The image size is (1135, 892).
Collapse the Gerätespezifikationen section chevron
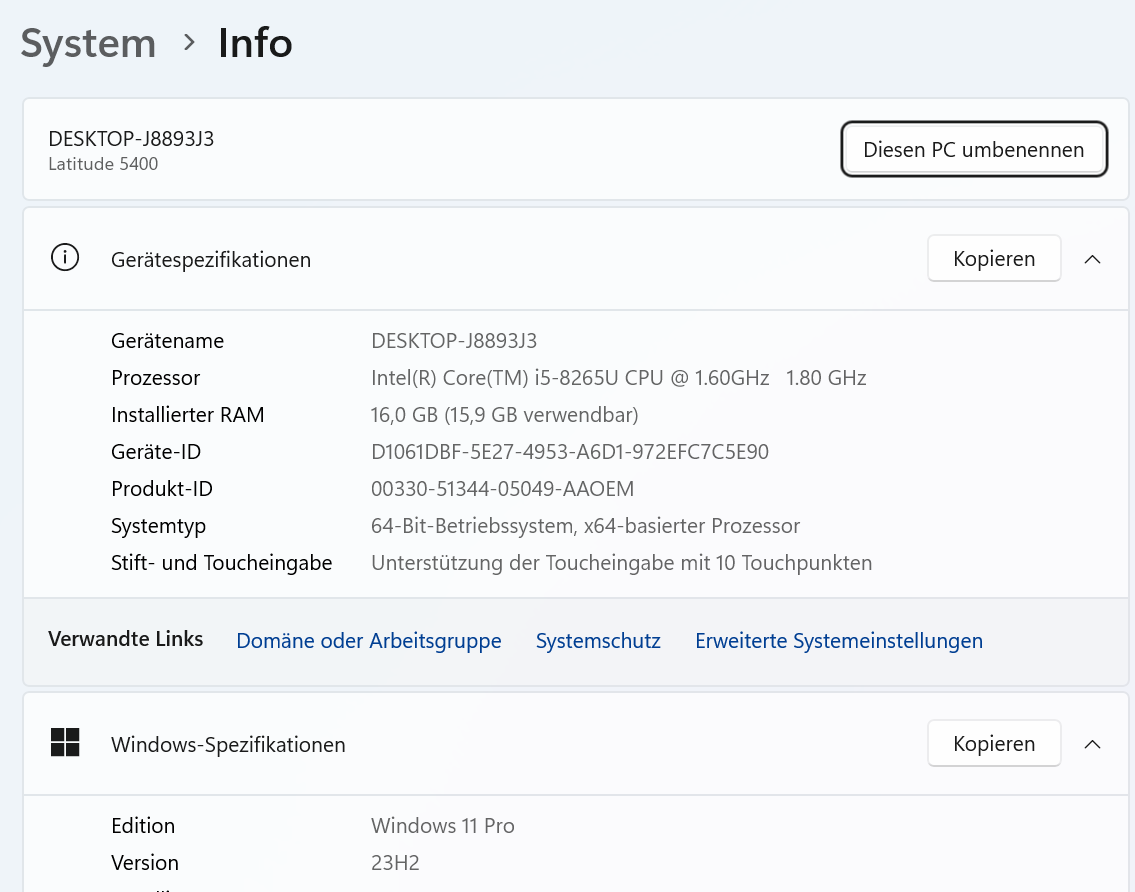tap(1092, 259)
